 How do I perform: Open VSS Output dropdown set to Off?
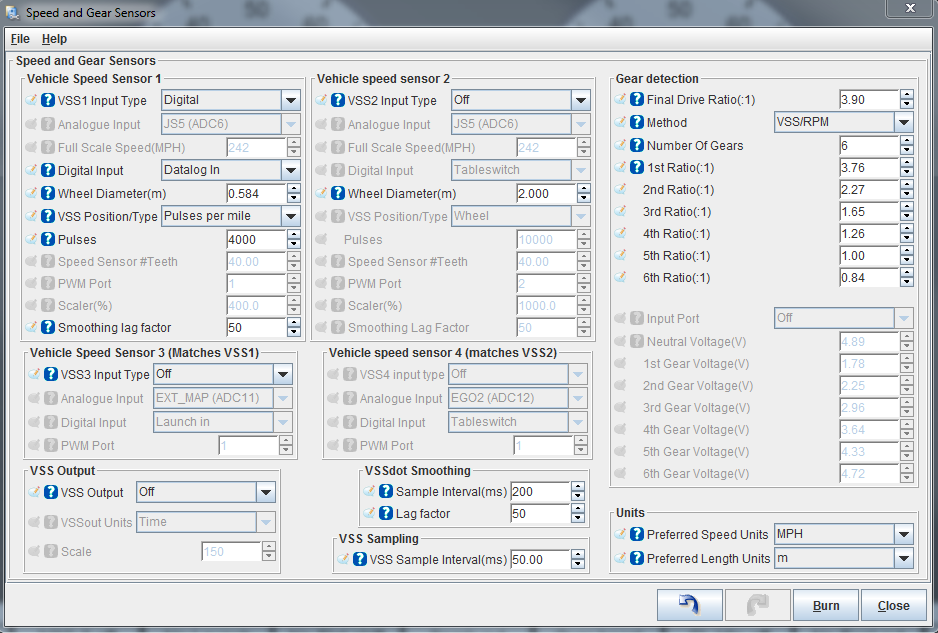[206, 492]
